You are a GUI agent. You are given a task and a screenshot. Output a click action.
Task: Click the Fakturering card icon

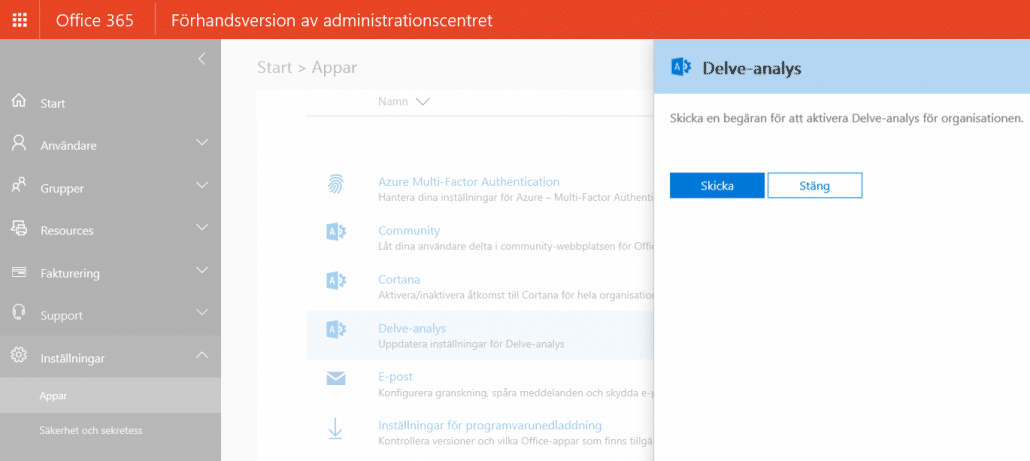pos(19,272)
